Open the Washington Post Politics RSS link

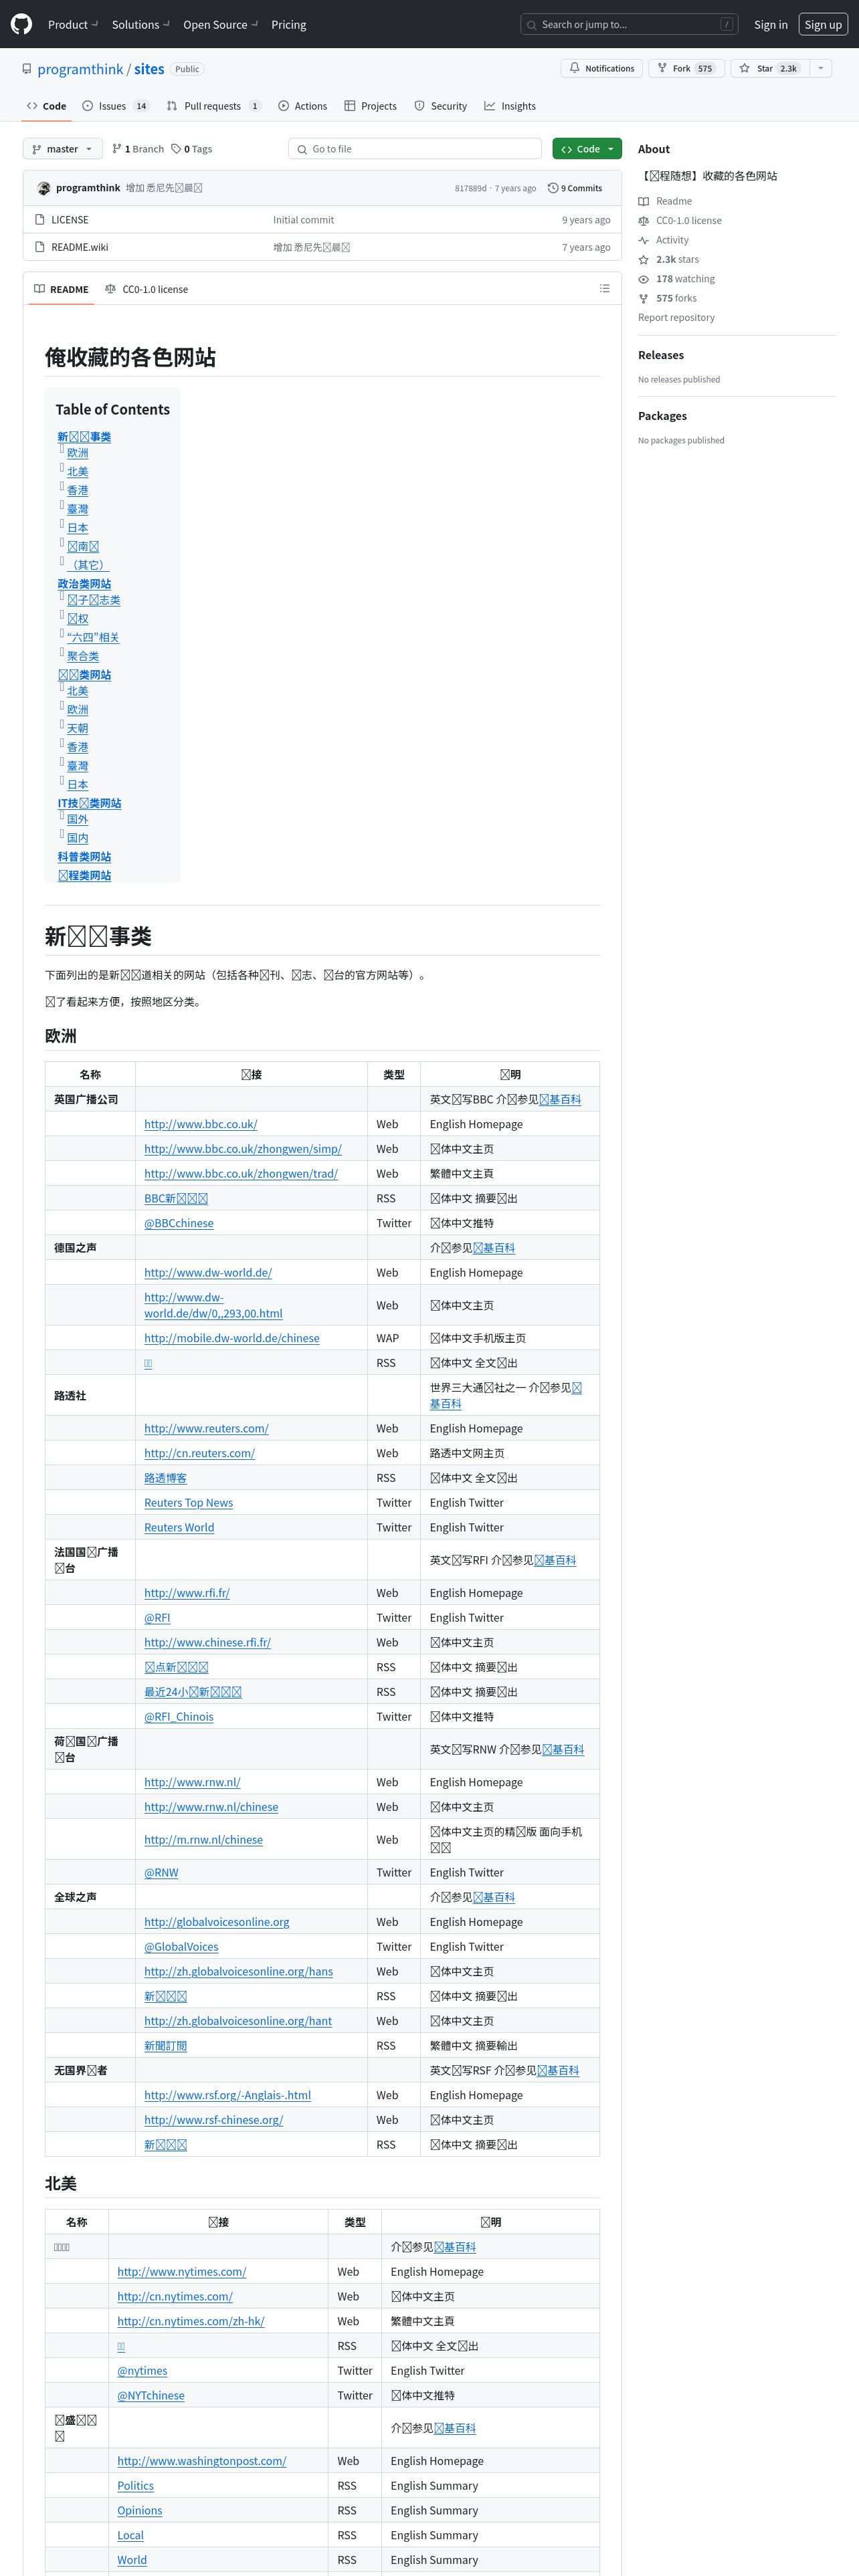point(135,2486)
